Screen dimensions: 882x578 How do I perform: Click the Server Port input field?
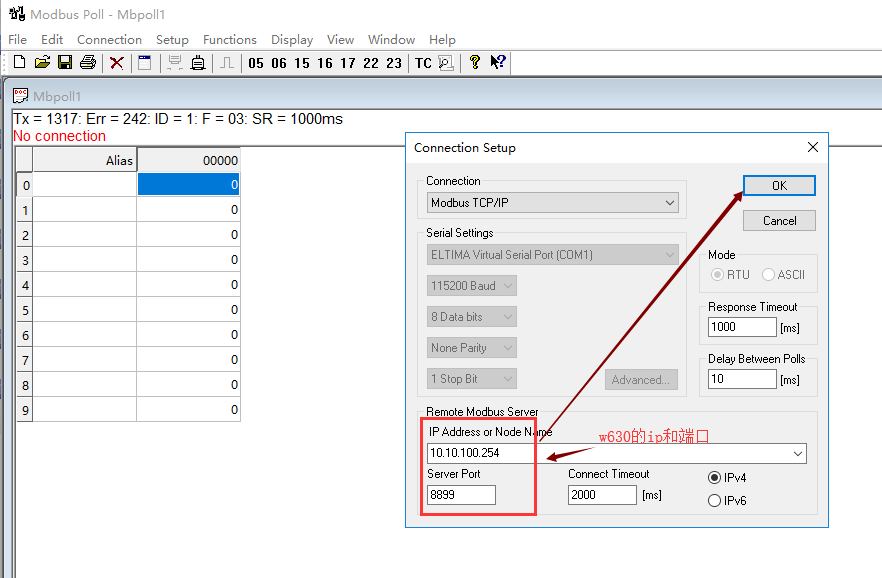point(461,495)
